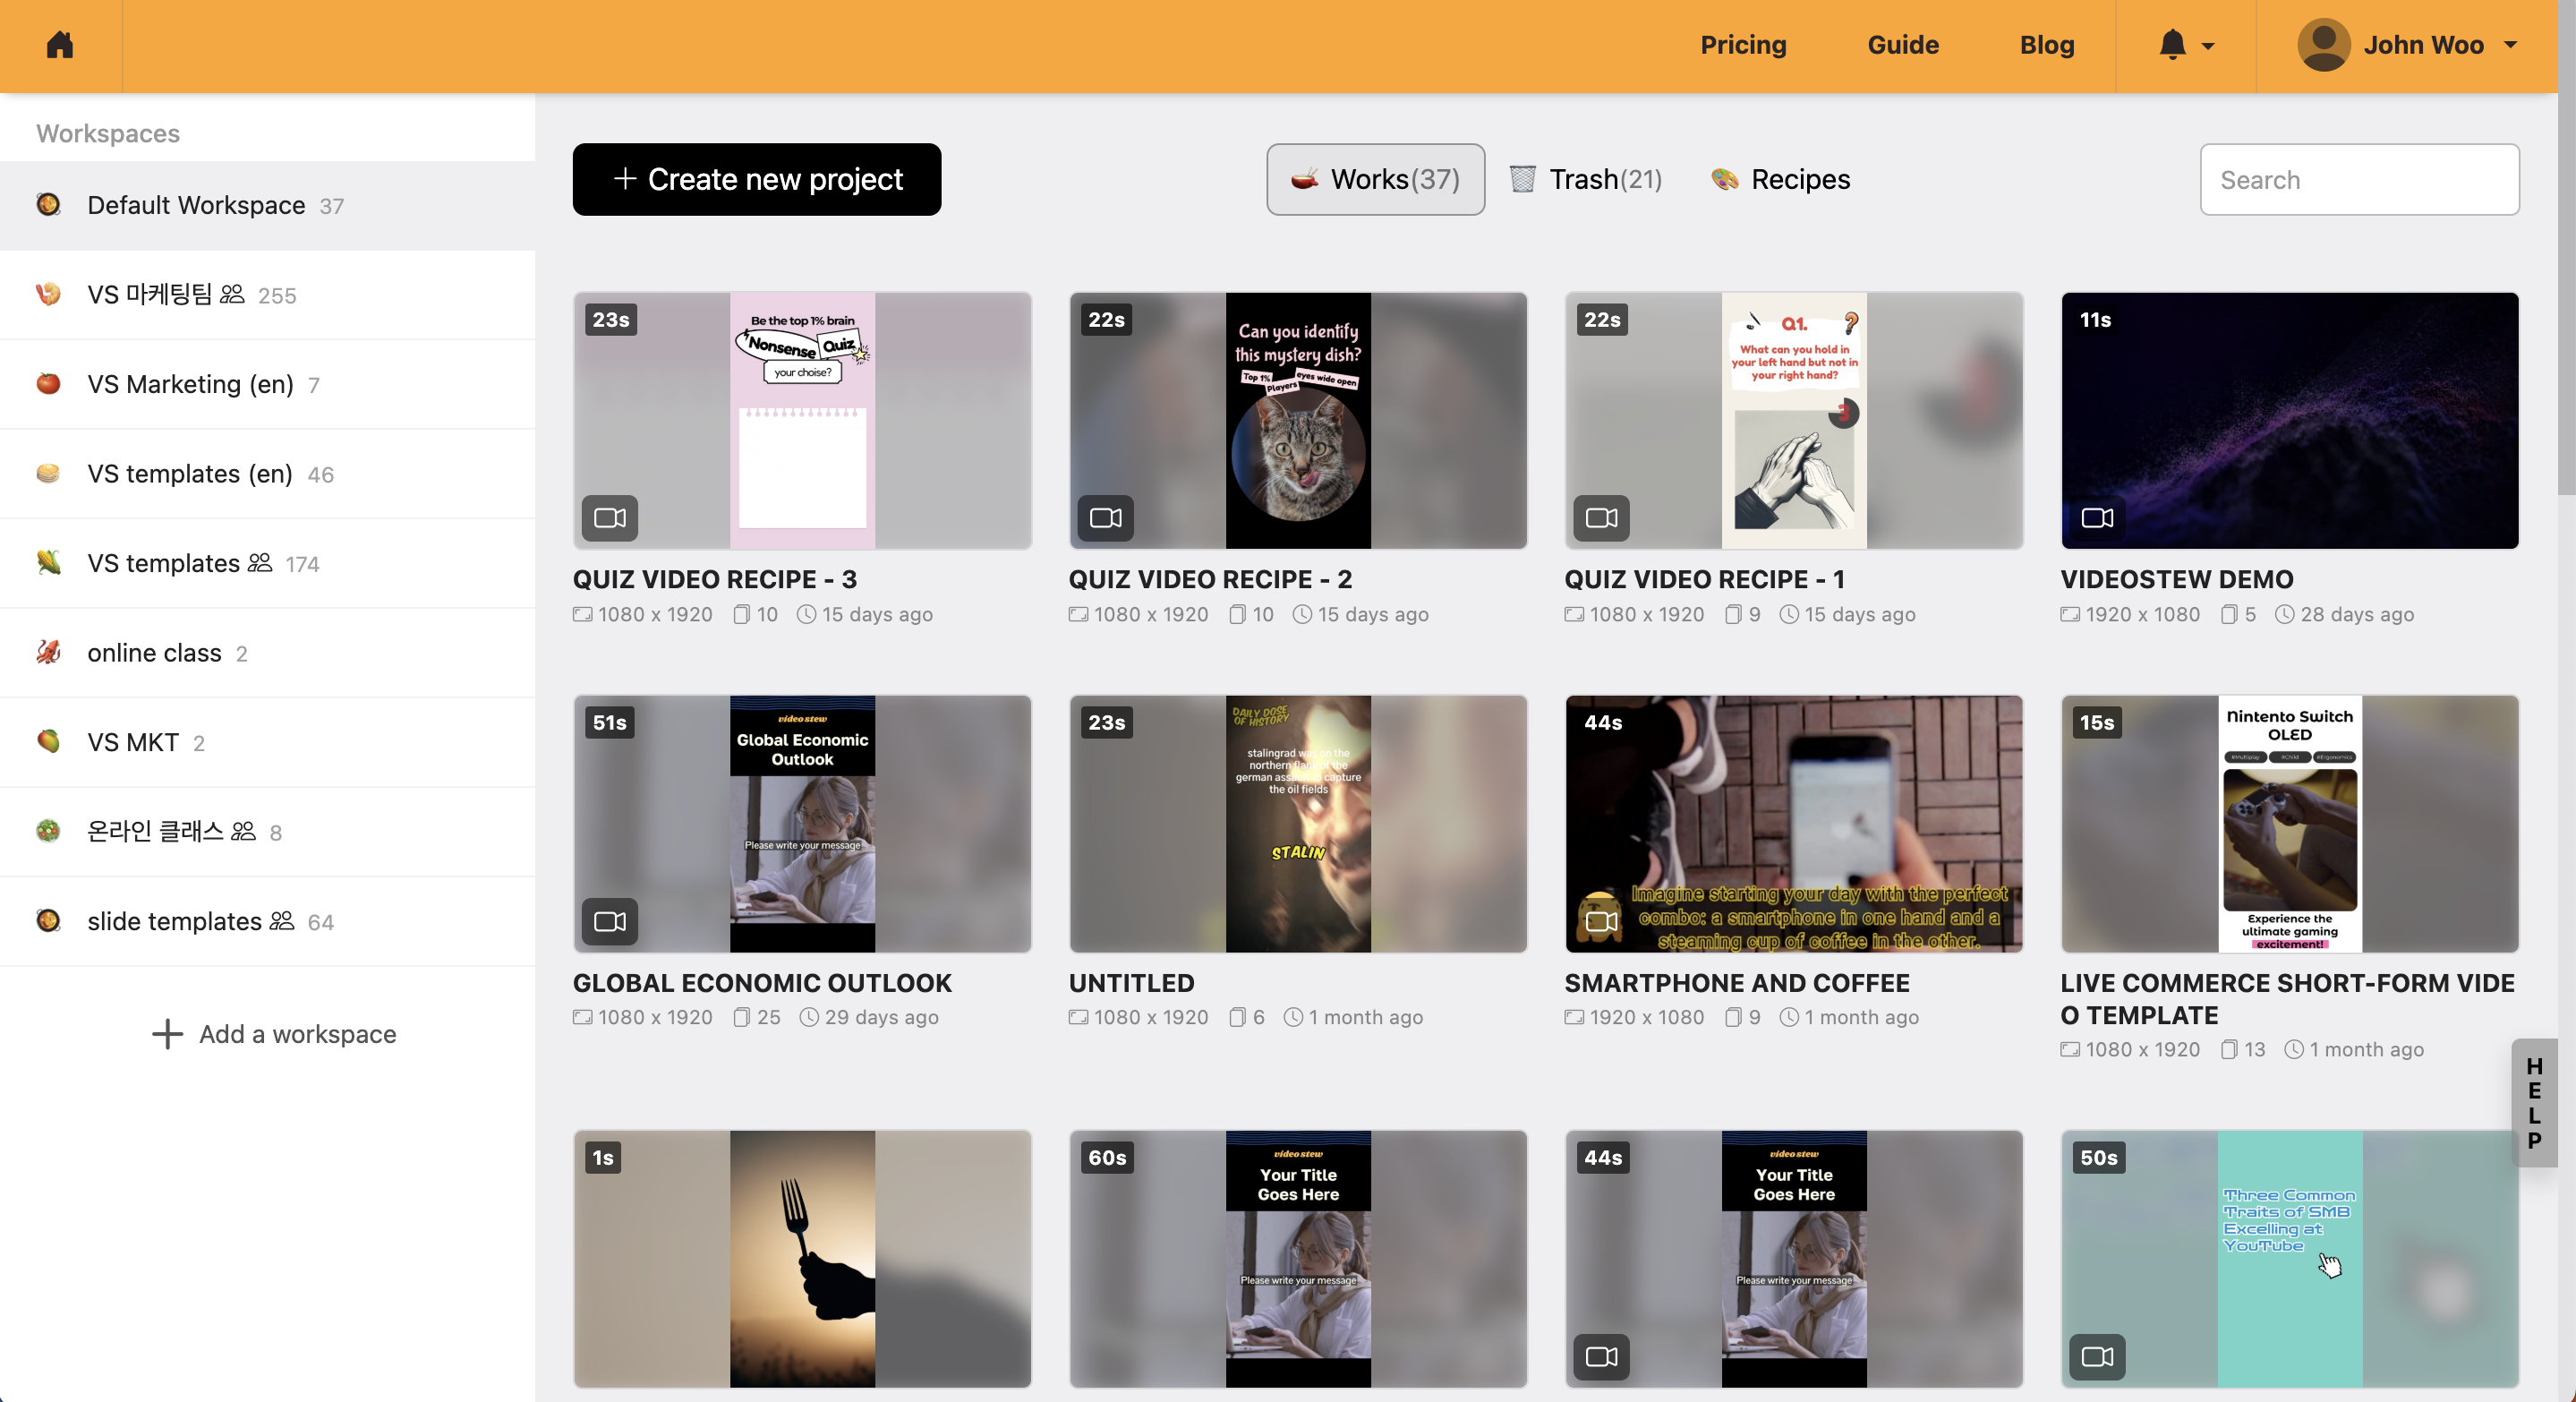The height and width of the screenshot is (1402, 2576).
Task: Open the Smartphone and Coffee thumbnail
Action: coord(1793,823)
